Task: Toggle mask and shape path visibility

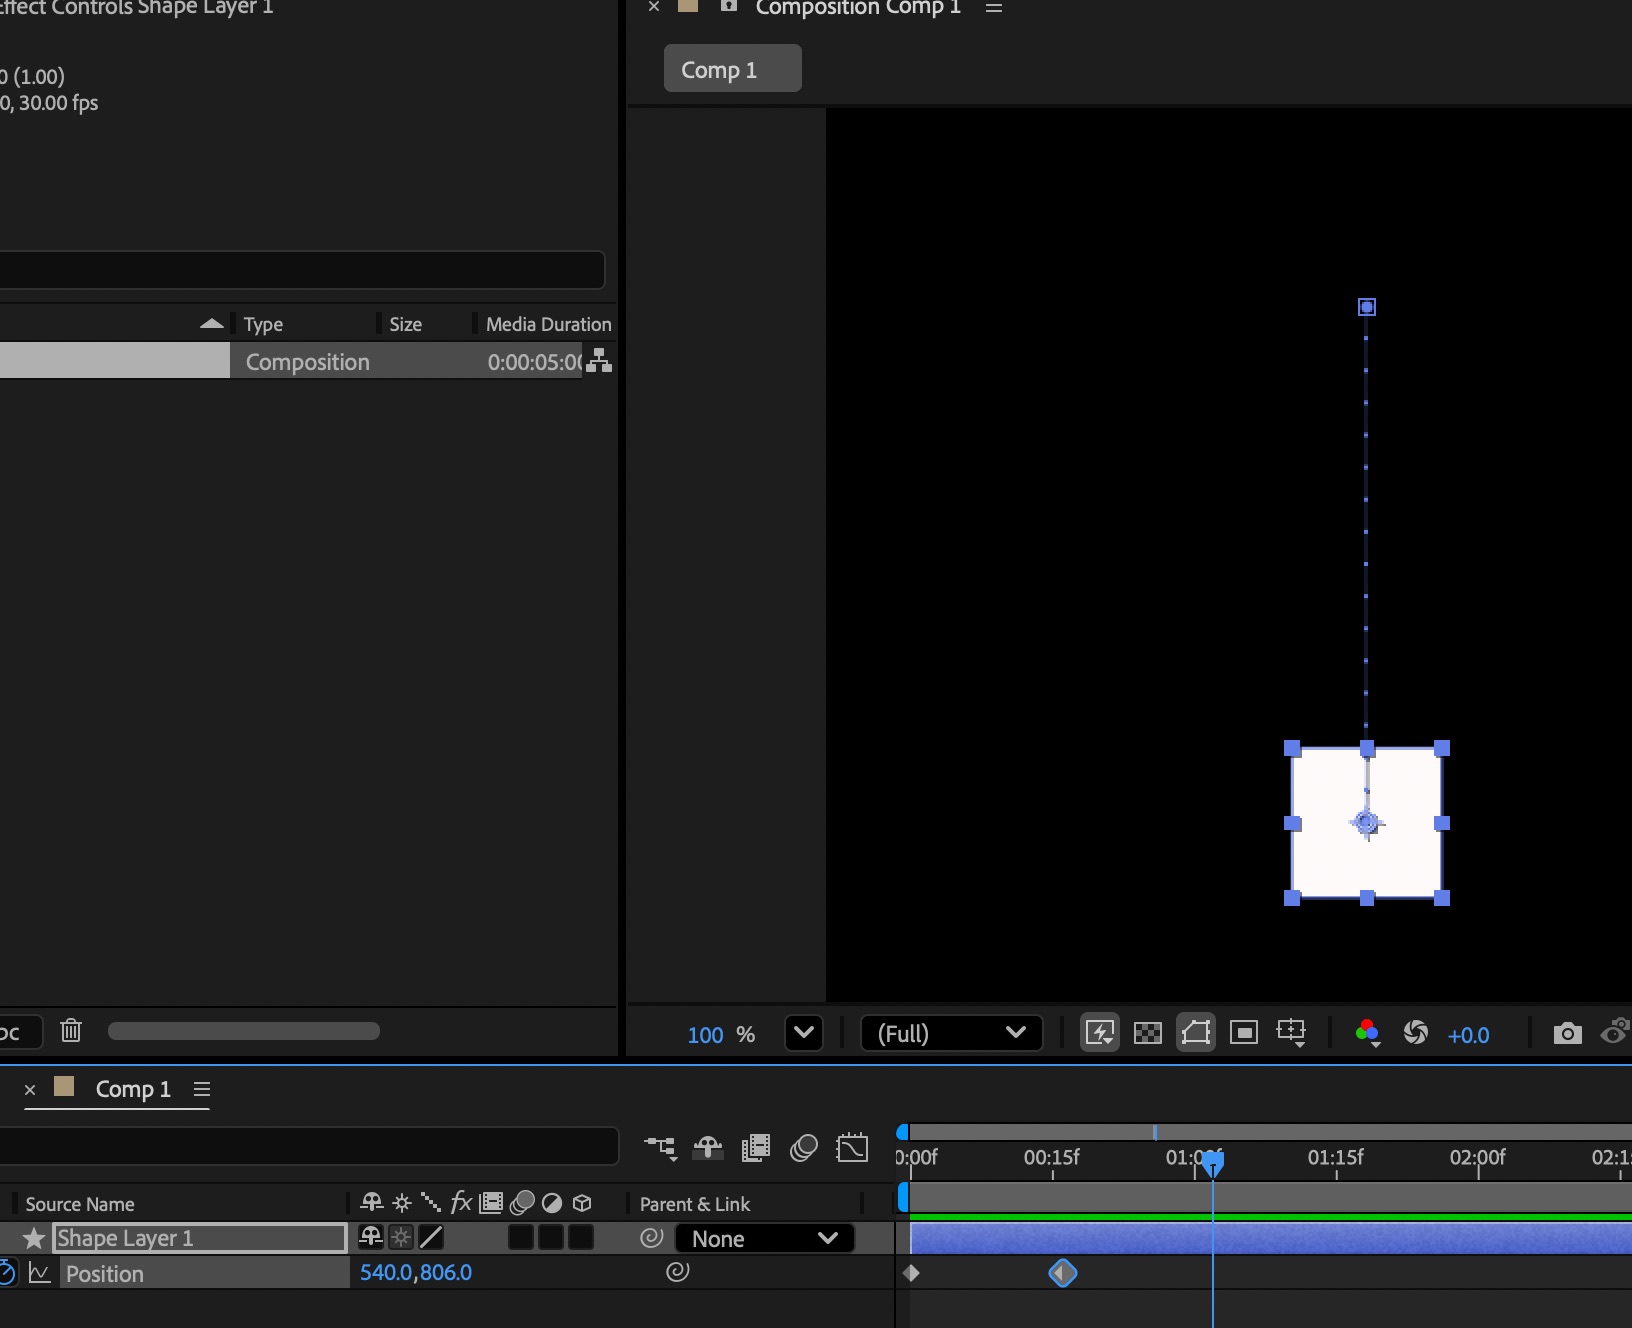Action: click(x=1195, y=1033)
